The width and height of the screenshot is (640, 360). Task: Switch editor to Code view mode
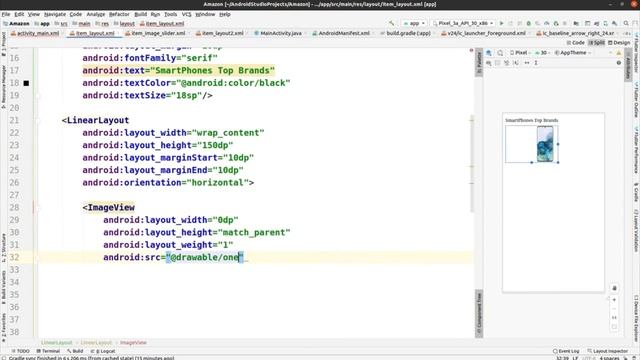[576, 43]
